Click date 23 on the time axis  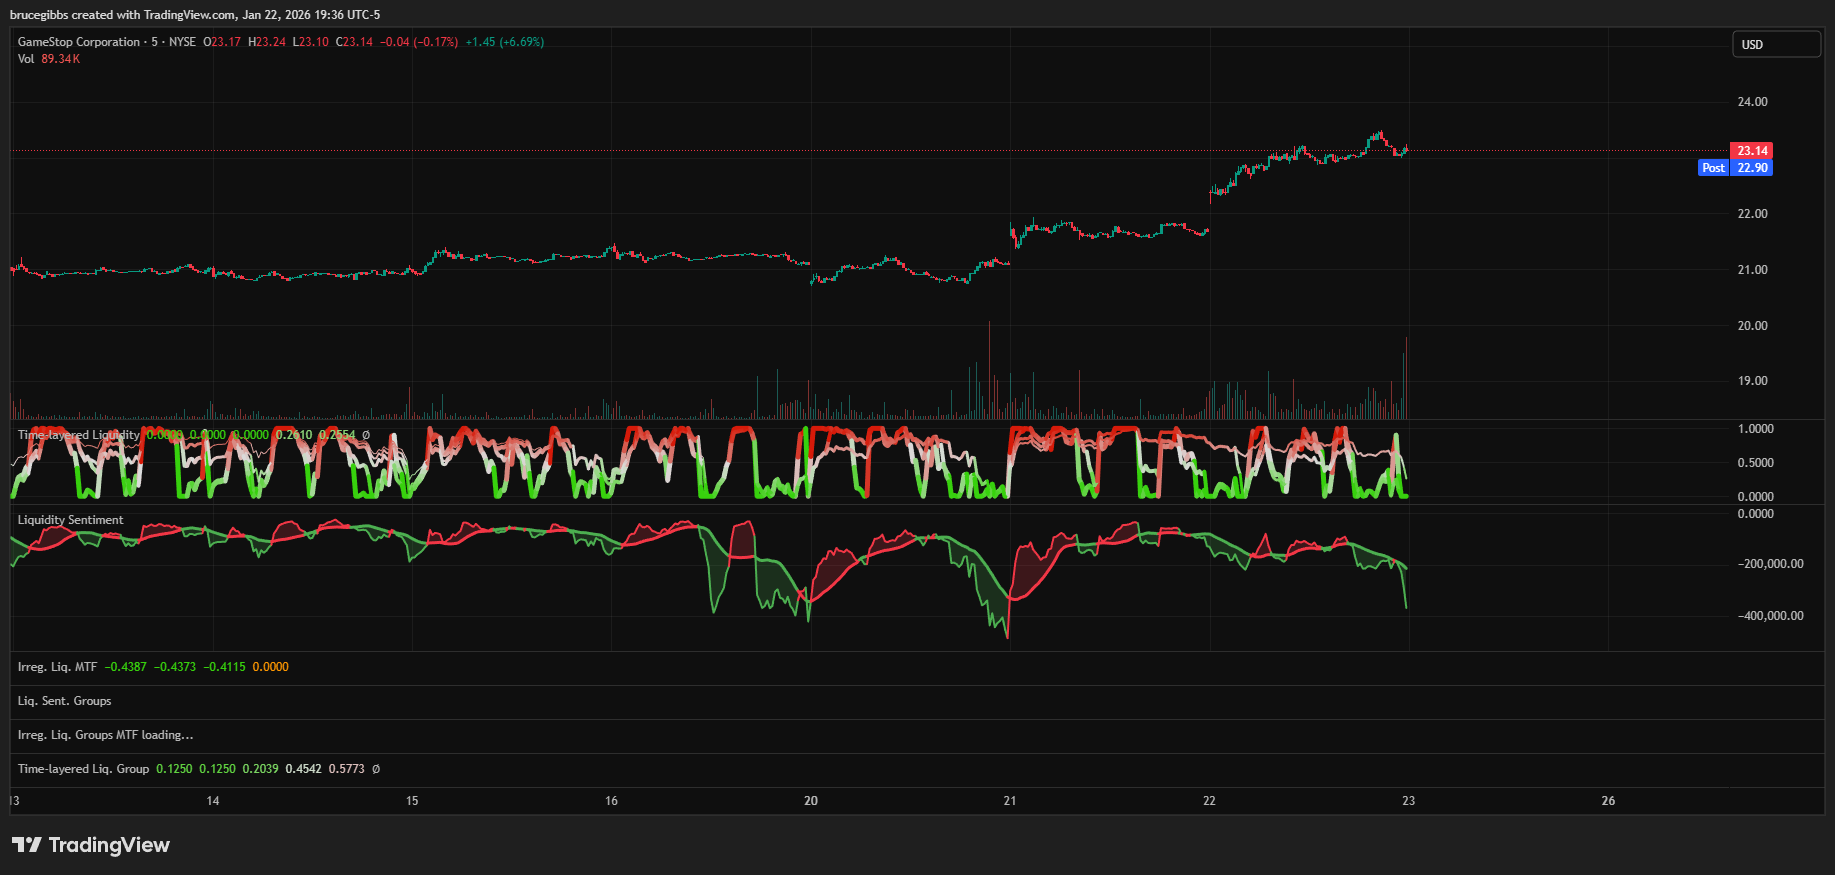[1408, 801]
